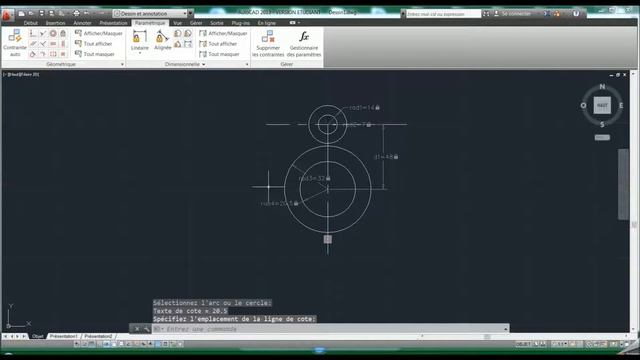
Task: Click the open file icon in quick access toolbar
Action: click(31, 13)
